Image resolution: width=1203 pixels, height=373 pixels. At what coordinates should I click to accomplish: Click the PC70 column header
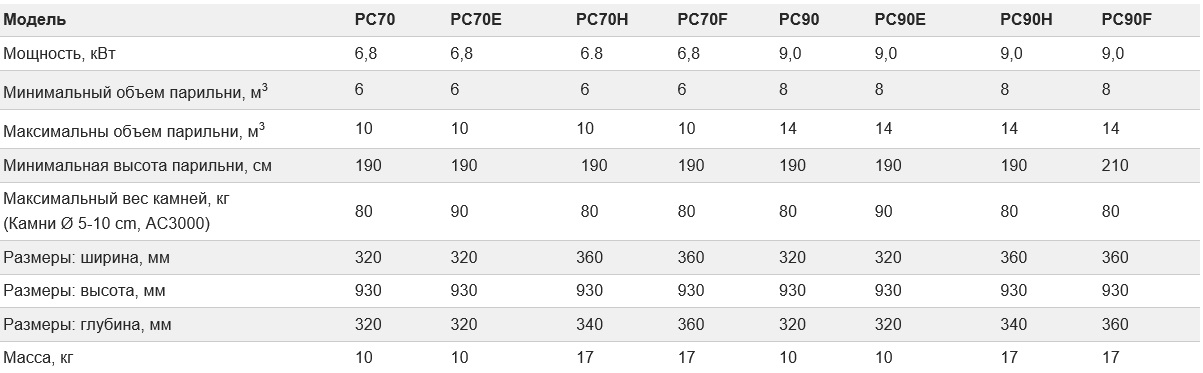click(x=375, y=18)
